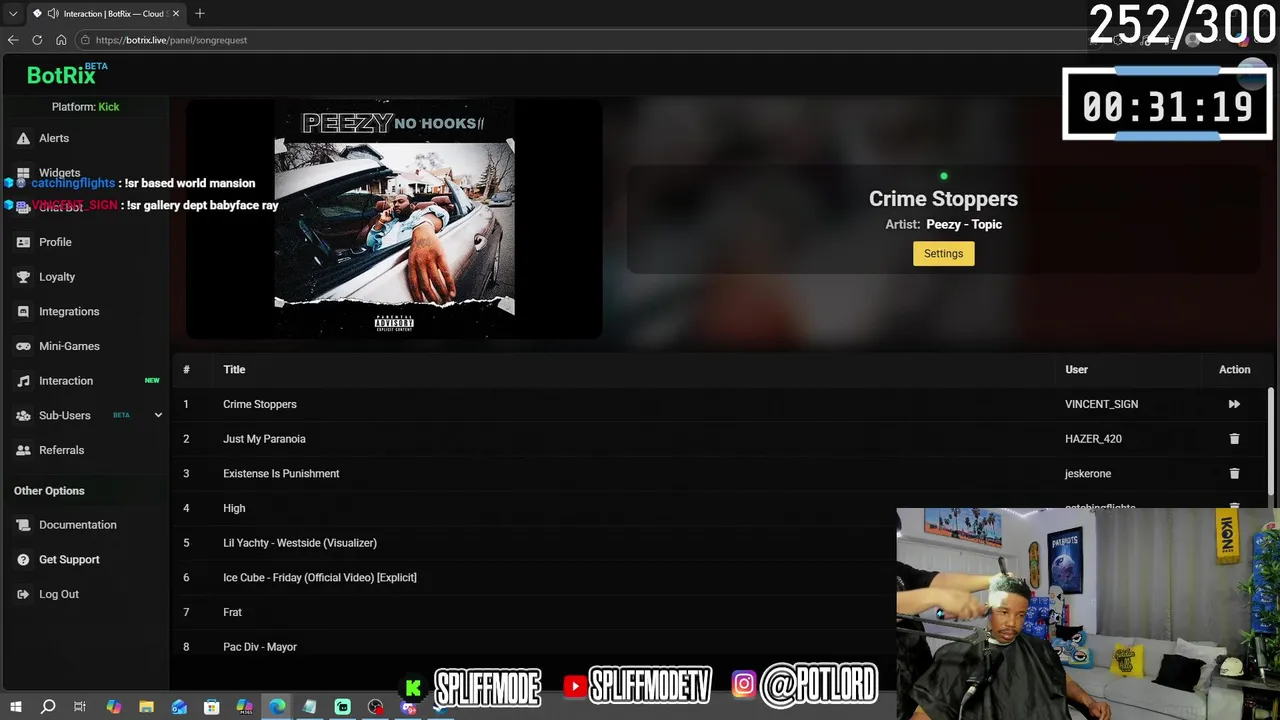The image size is (1280, 720).
Task: Launch File Explorer from taskbar
Action: click(x=146, y=707)
